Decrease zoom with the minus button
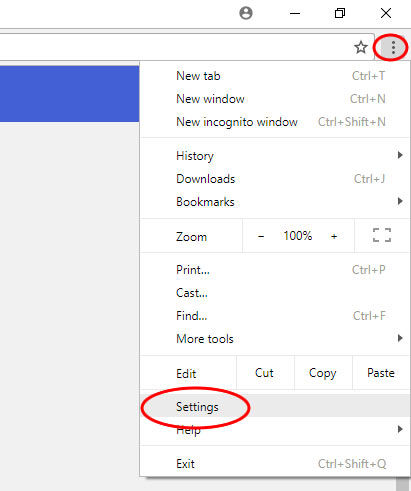 [x=261, y=236]
